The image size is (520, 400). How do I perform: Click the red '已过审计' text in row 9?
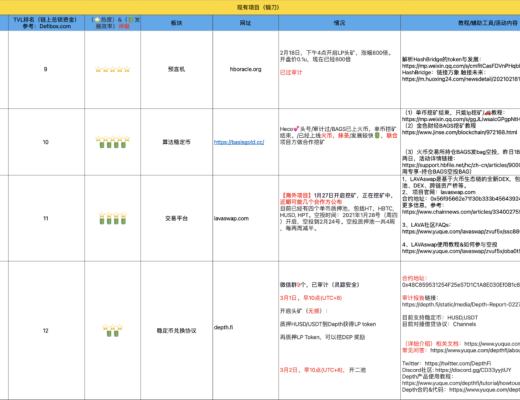click(291, 72)
